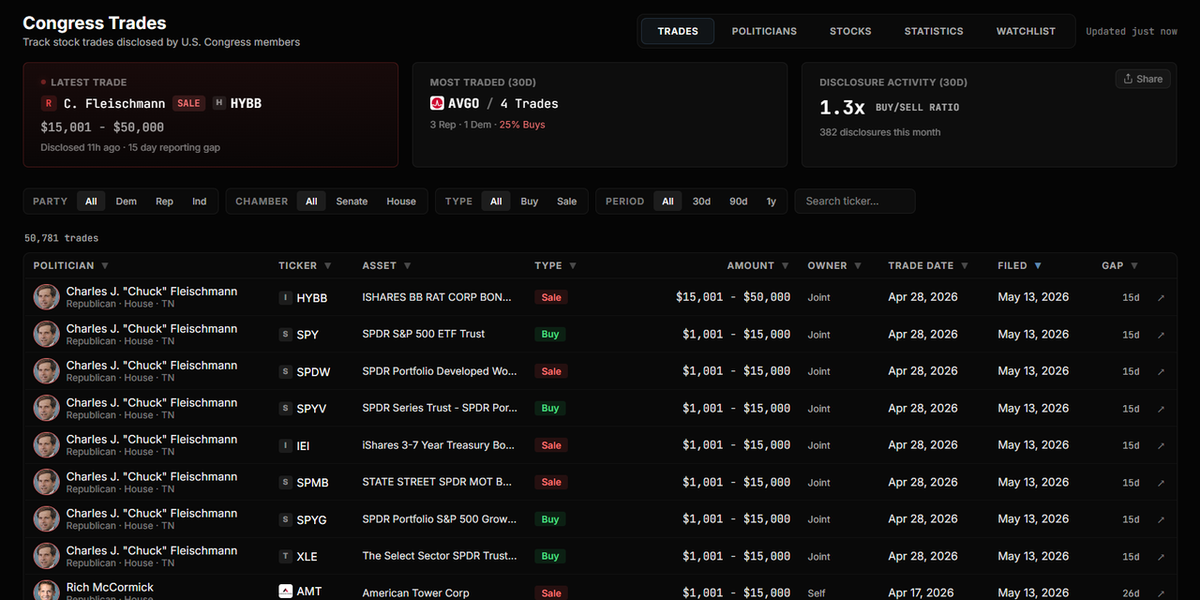Open external link icon in SPY row
Image resolution: width=1200 pixels, height=600 pixels.
click(1161, 335)
